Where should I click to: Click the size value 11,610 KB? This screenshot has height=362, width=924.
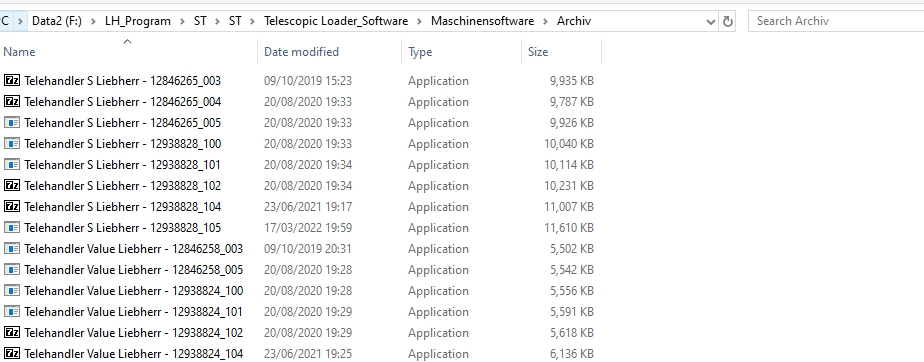click(569, 228)
